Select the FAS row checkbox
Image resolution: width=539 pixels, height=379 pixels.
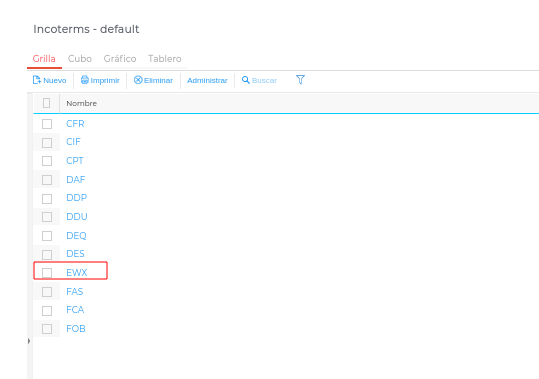[x=47, y=292]
